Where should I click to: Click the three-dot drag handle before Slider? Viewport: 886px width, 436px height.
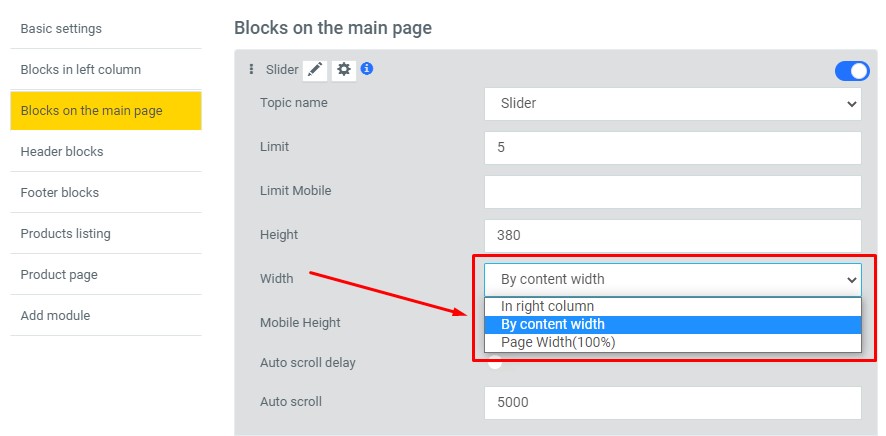coord(251,69)
